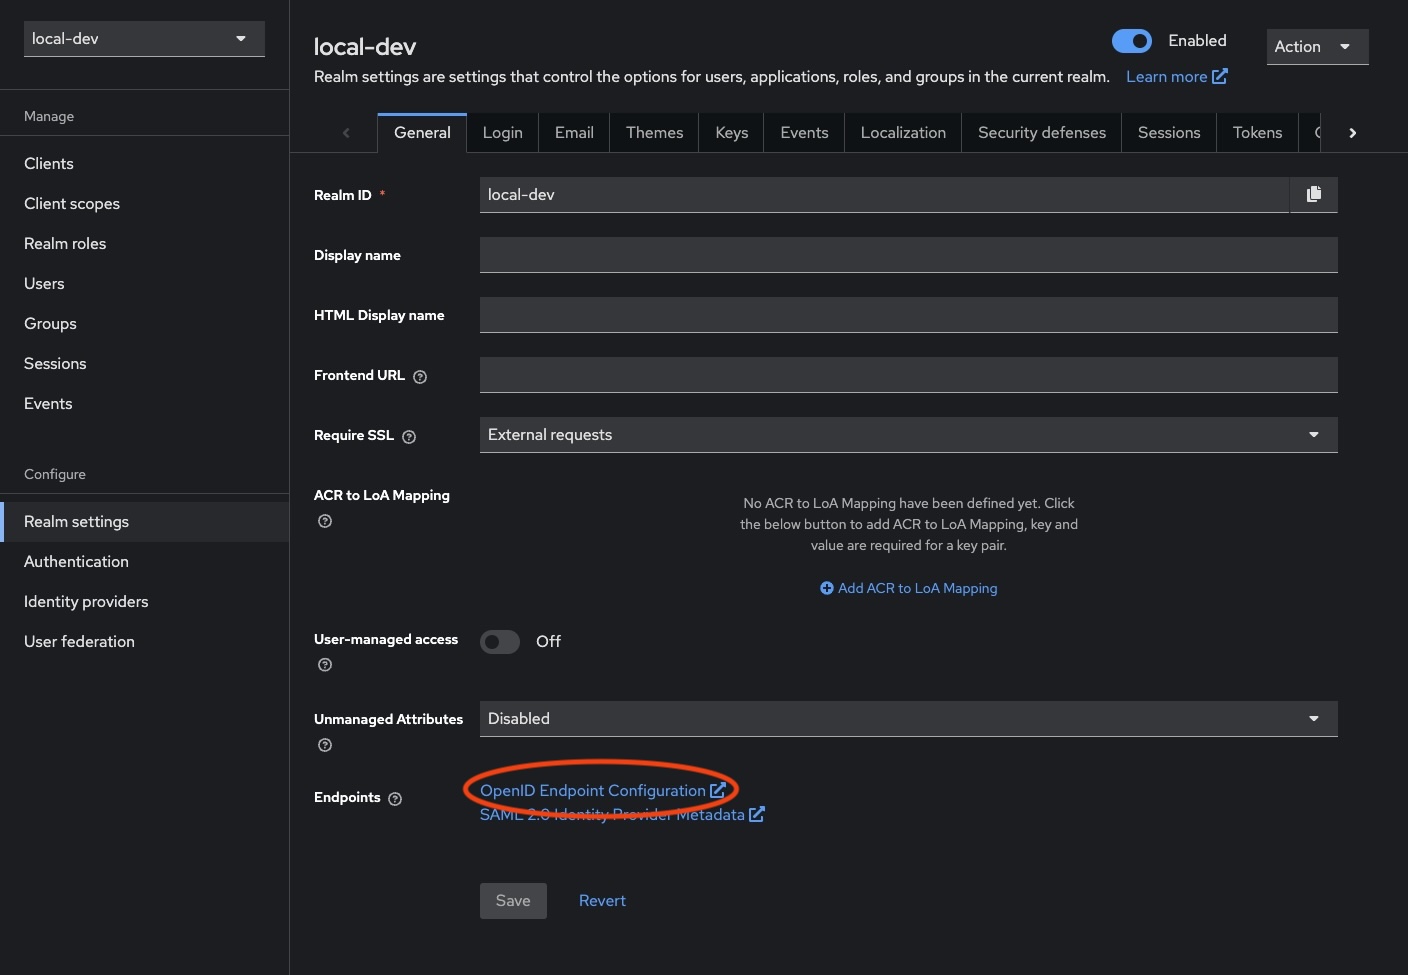The width and height of the screenshot is (1408, 975).
Task: Open the Unmanaged Attributes help icon
Action: (324, 745)
